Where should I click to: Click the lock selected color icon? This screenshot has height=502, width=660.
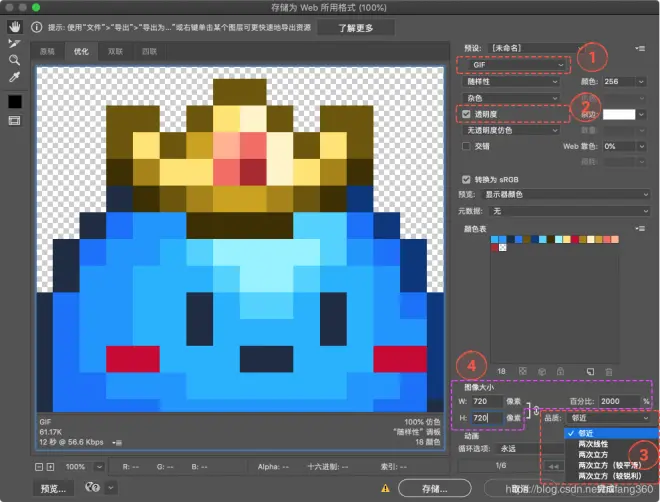coord(560,371)
